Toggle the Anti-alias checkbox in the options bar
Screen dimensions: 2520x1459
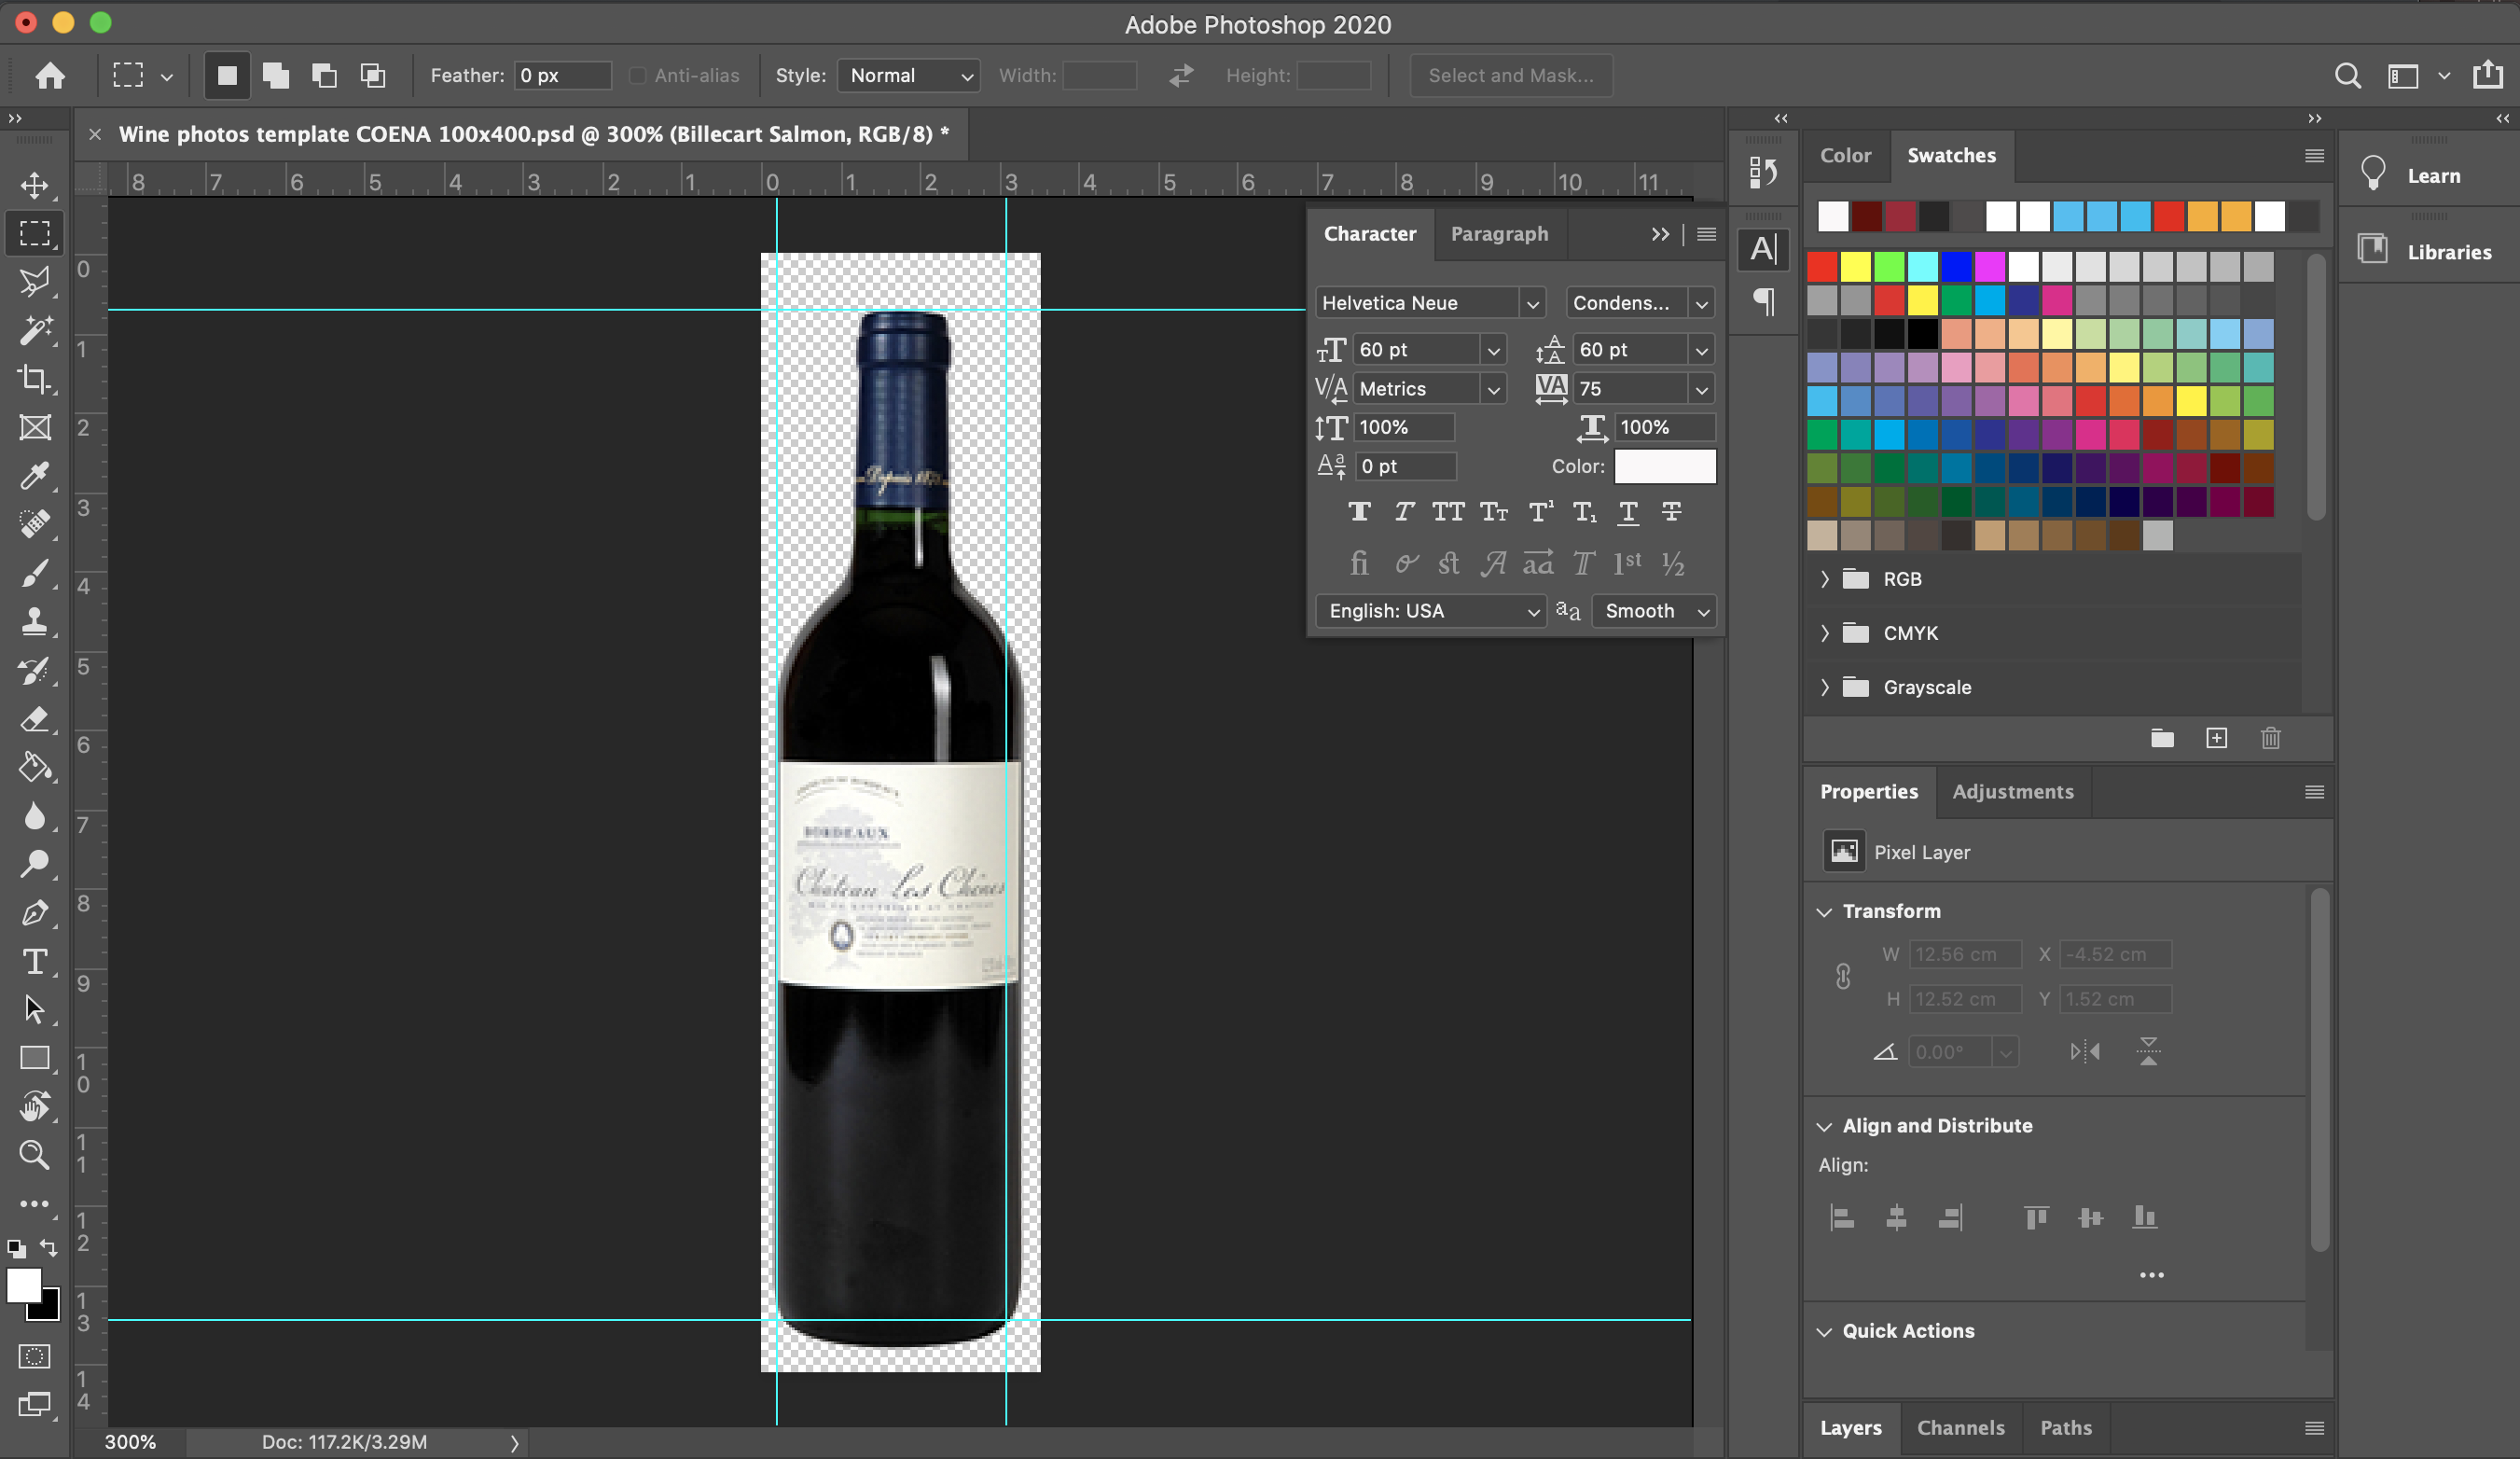pos(637,75)
